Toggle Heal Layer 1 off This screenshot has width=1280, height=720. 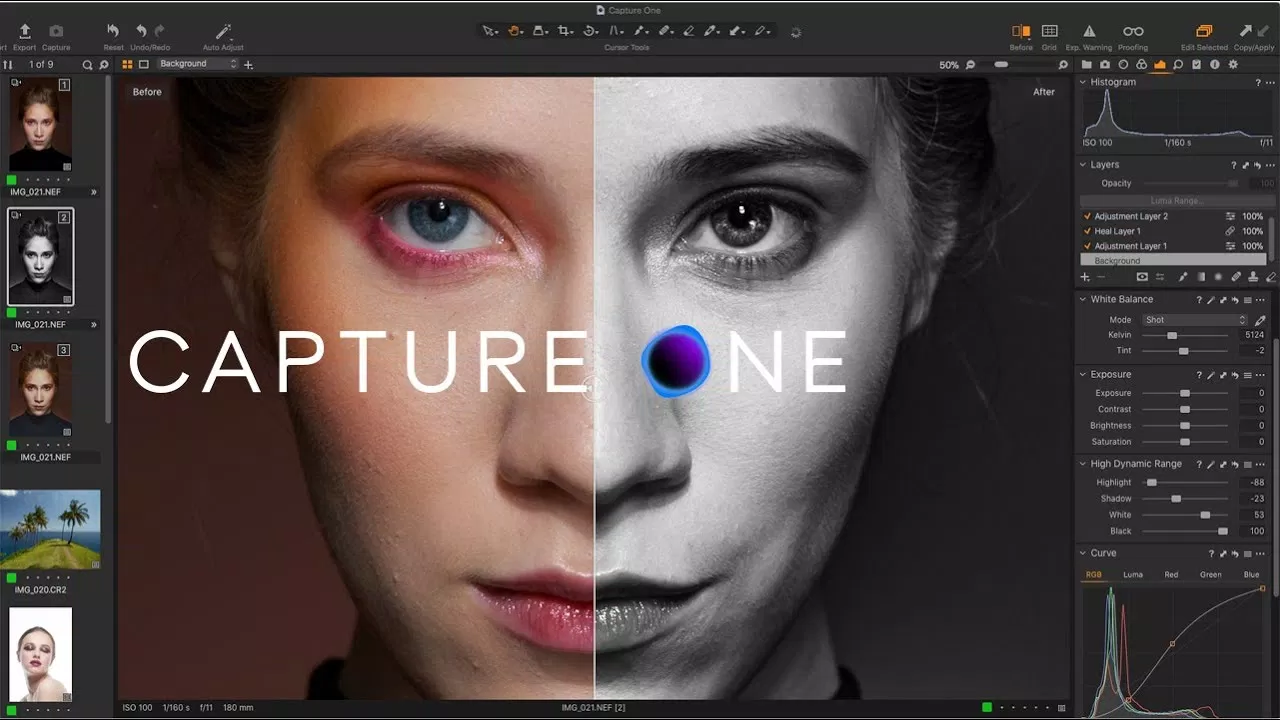point(1089,230)
